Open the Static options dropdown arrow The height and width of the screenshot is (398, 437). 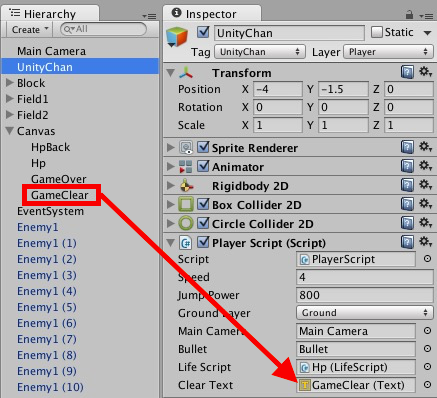[x=427, y=33]
